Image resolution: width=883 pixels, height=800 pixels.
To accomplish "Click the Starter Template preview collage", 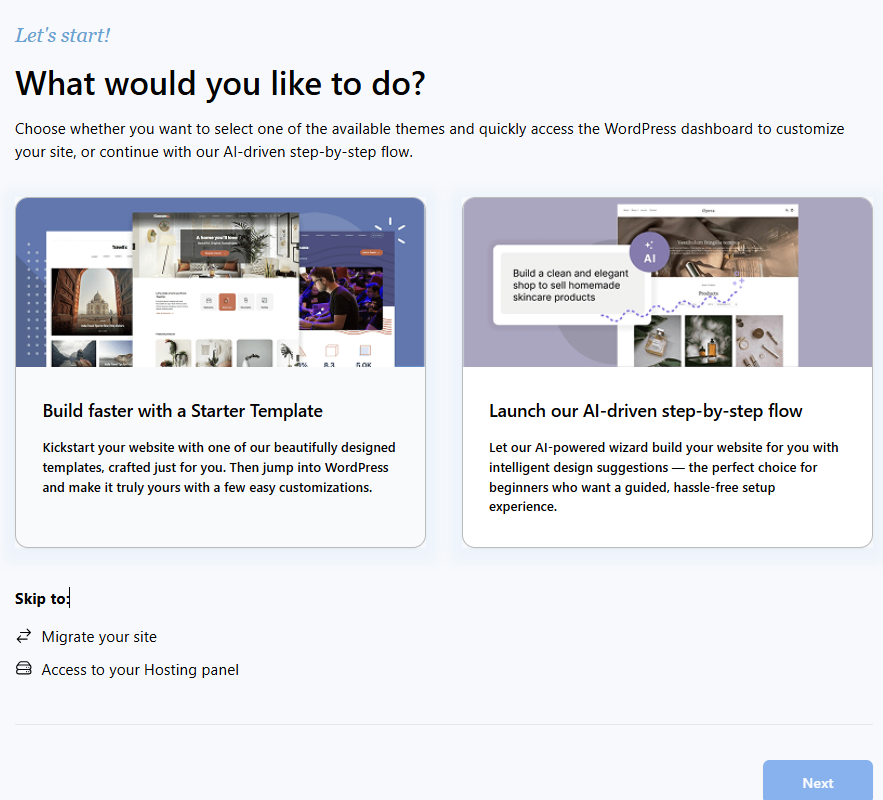I will tap(220, 282).
